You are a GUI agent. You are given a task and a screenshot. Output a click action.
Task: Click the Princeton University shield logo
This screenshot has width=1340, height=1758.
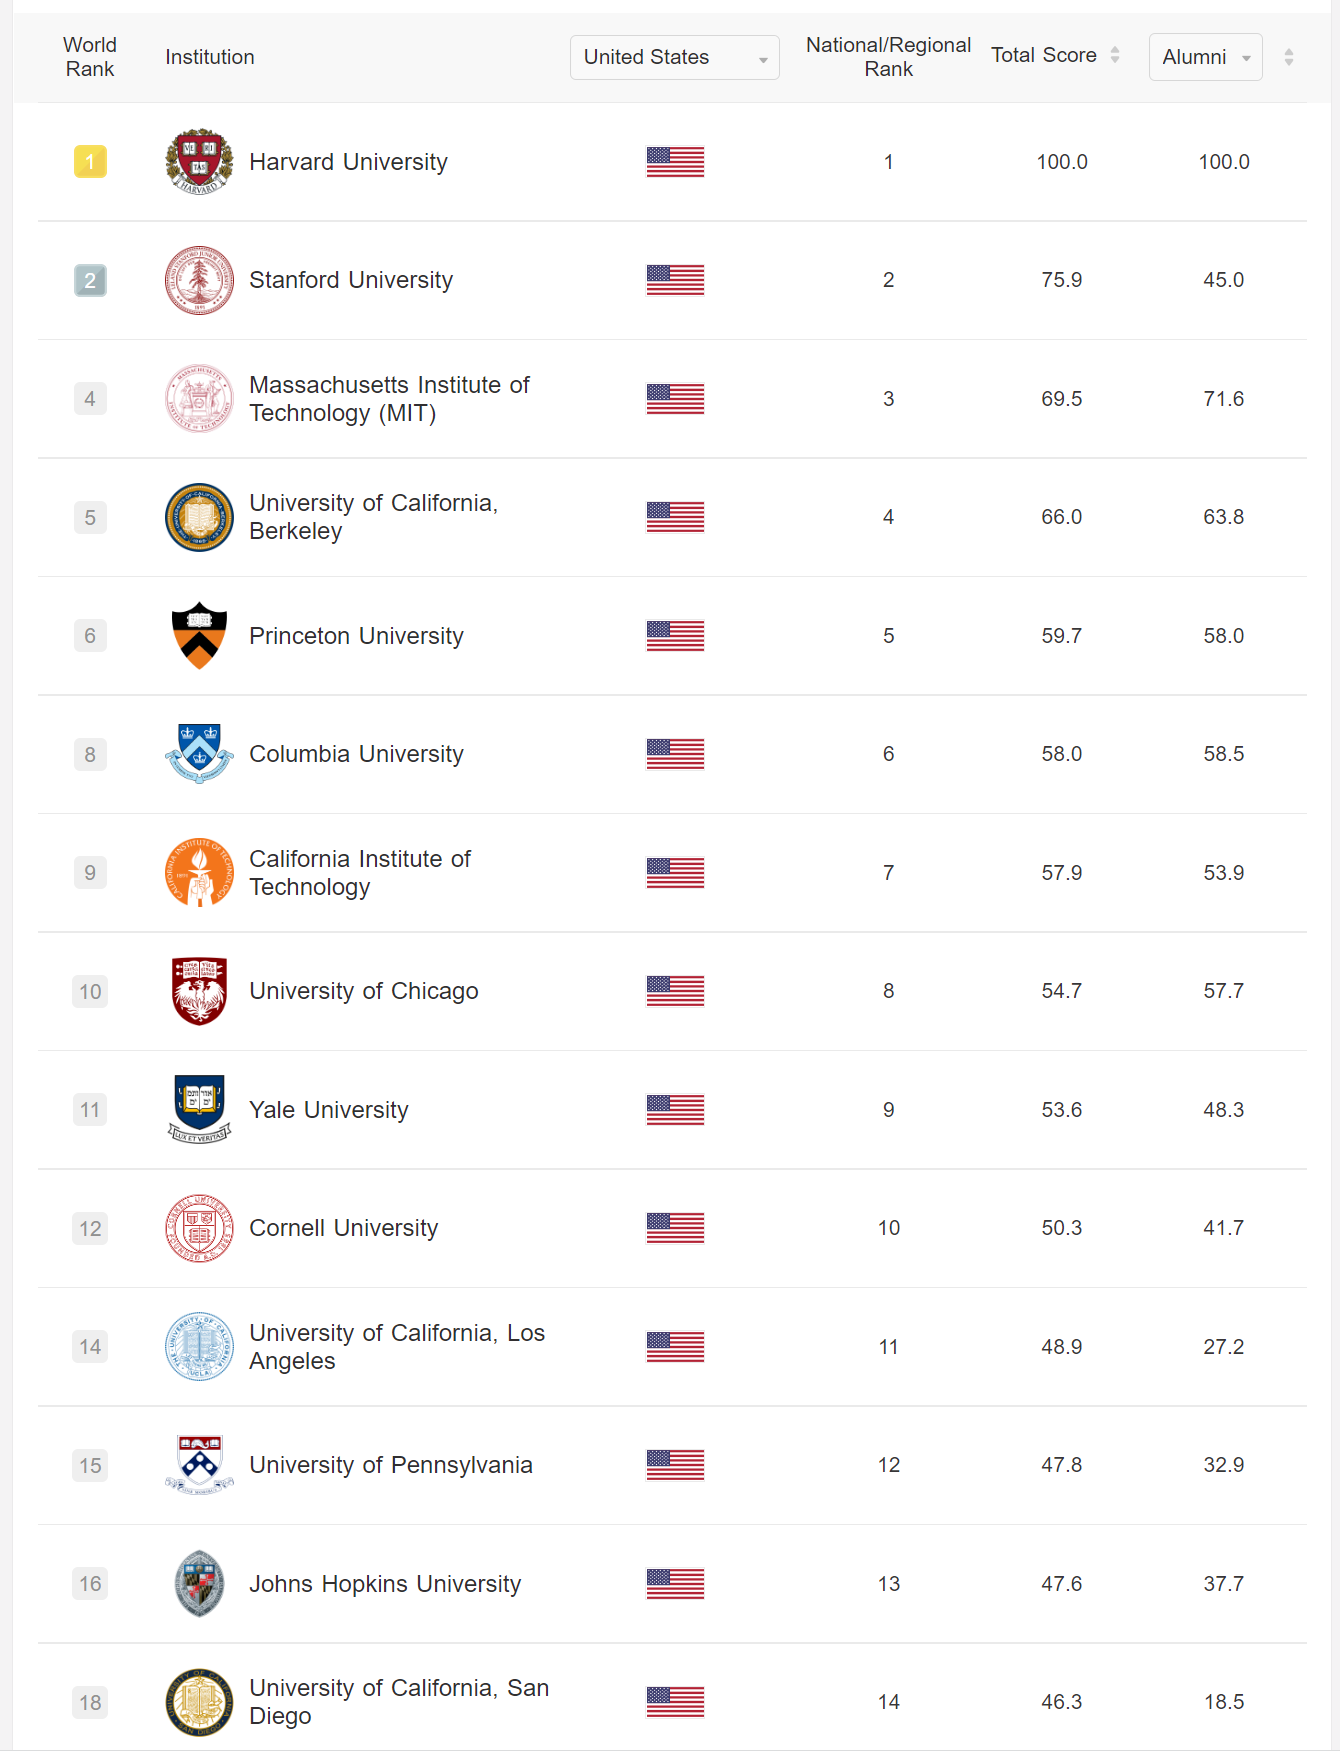(199, 636)
